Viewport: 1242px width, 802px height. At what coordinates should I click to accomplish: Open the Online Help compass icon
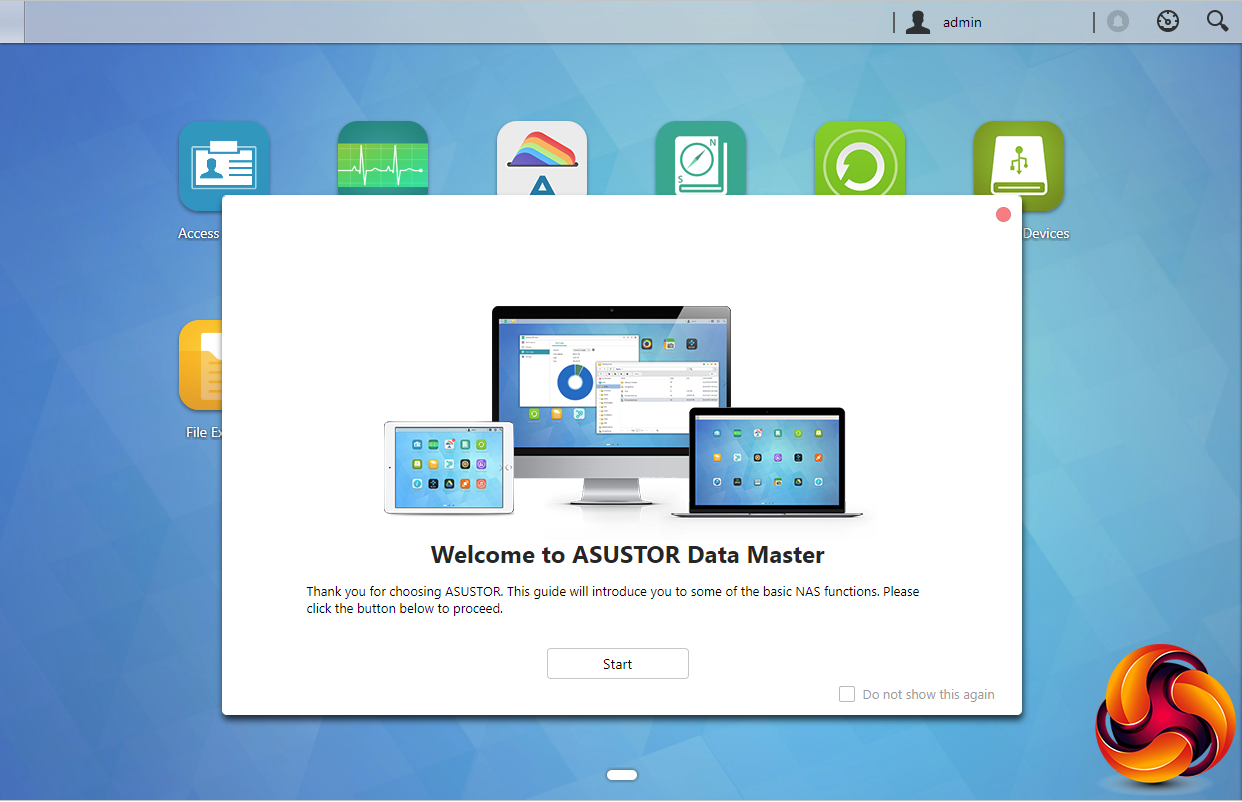[x=700, y=158]
